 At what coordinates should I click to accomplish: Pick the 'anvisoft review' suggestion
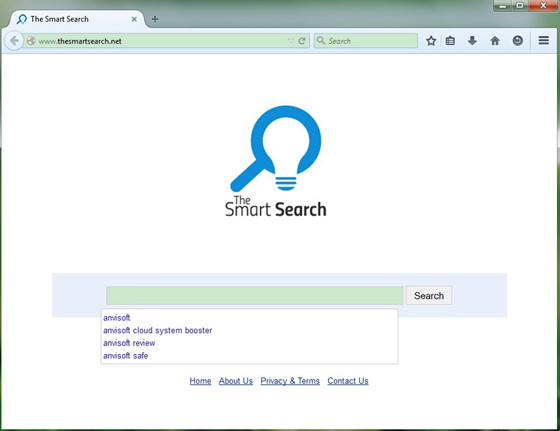(129, 343)
